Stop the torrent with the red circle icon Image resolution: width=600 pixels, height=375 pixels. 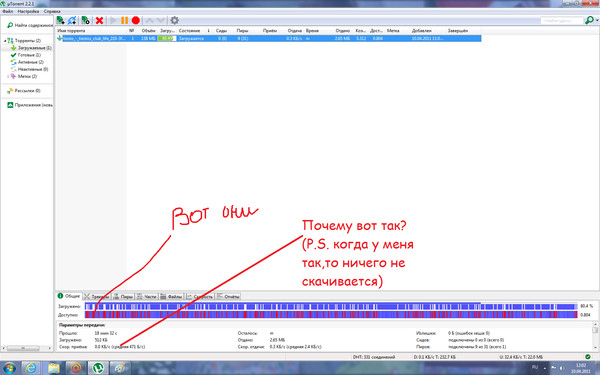click(x=135, y=20)
